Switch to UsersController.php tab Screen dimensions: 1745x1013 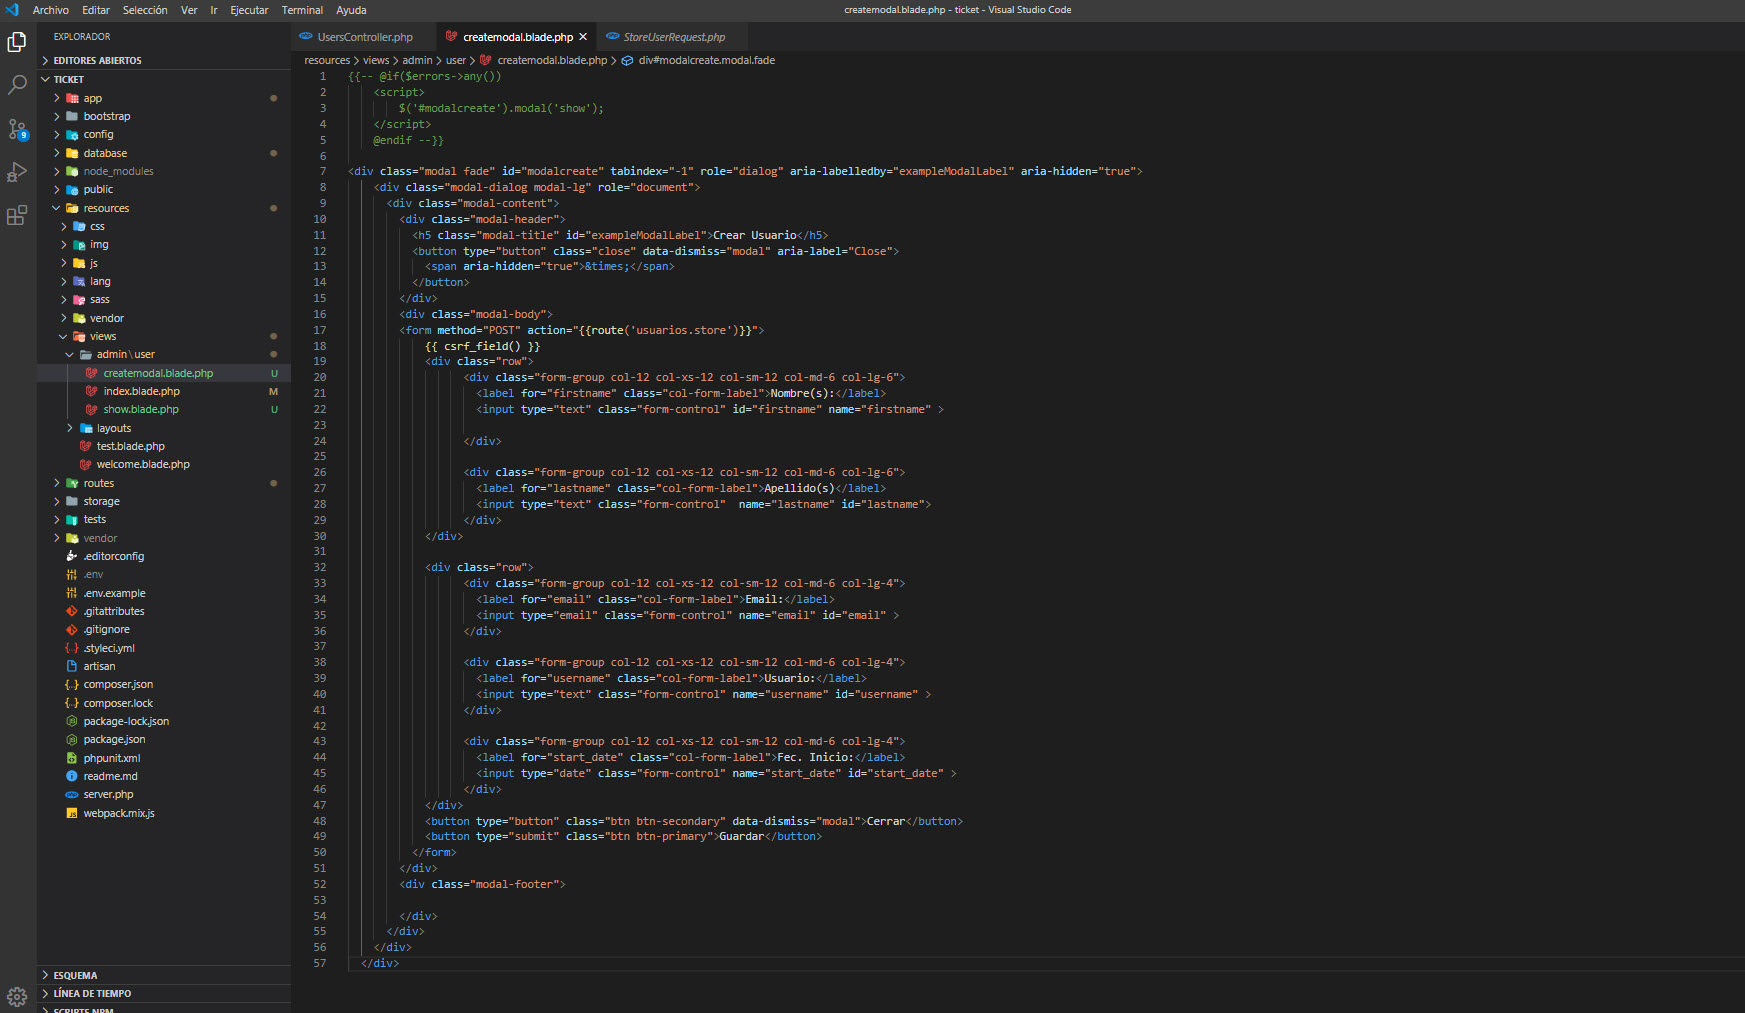pos(365,37)
